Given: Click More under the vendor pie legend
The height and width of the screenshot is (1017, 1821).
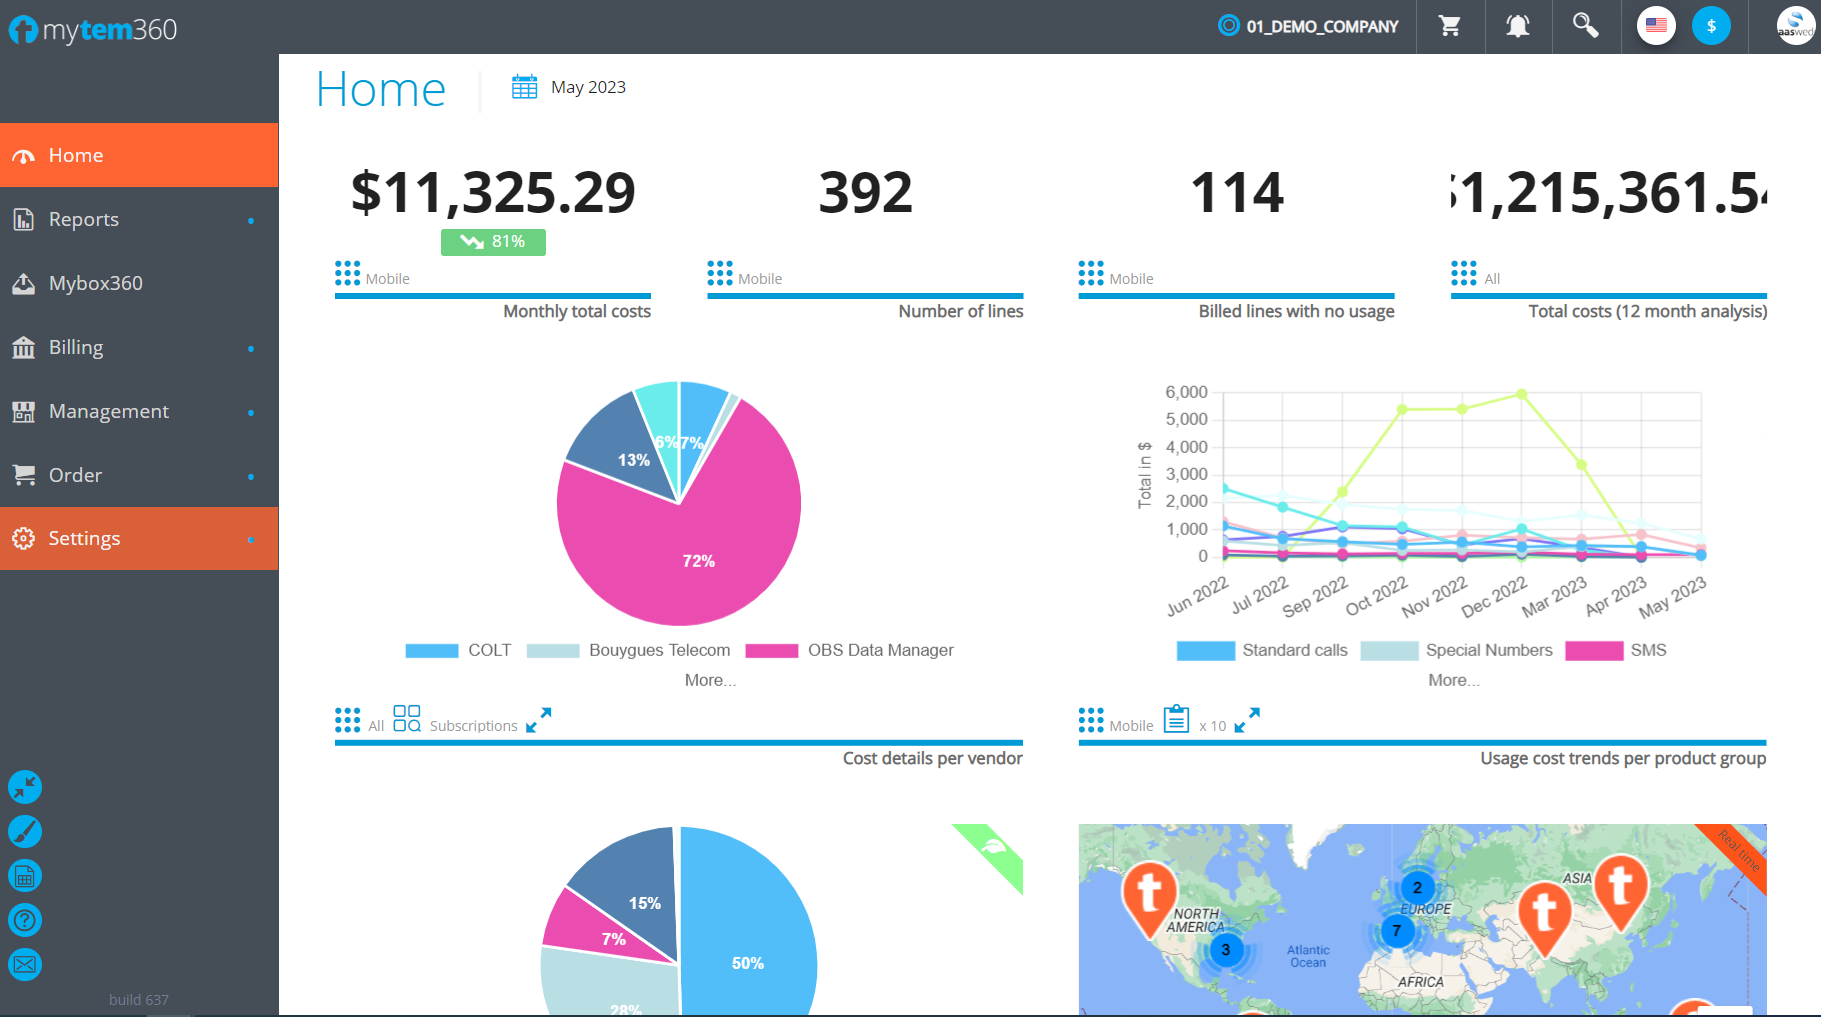Looking at the screenshot, I should (x=710, y=680).
